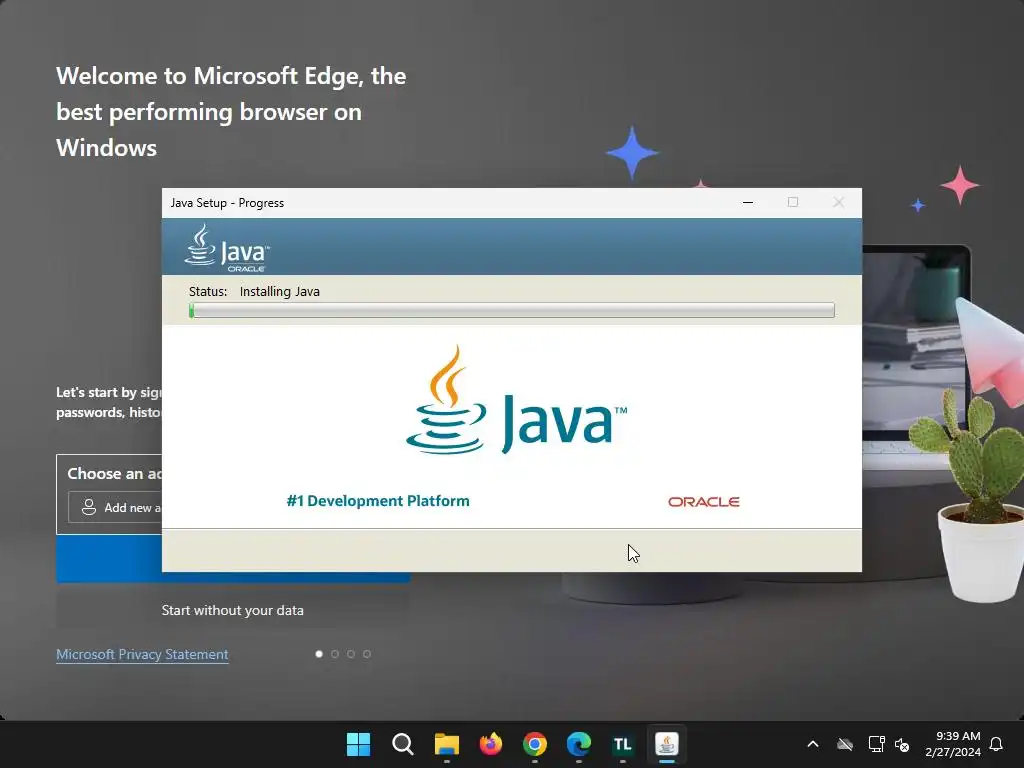Select the fourth page indicator dot
The height and width of the screenshot is (768, 1024).
[x=367, y=654]
